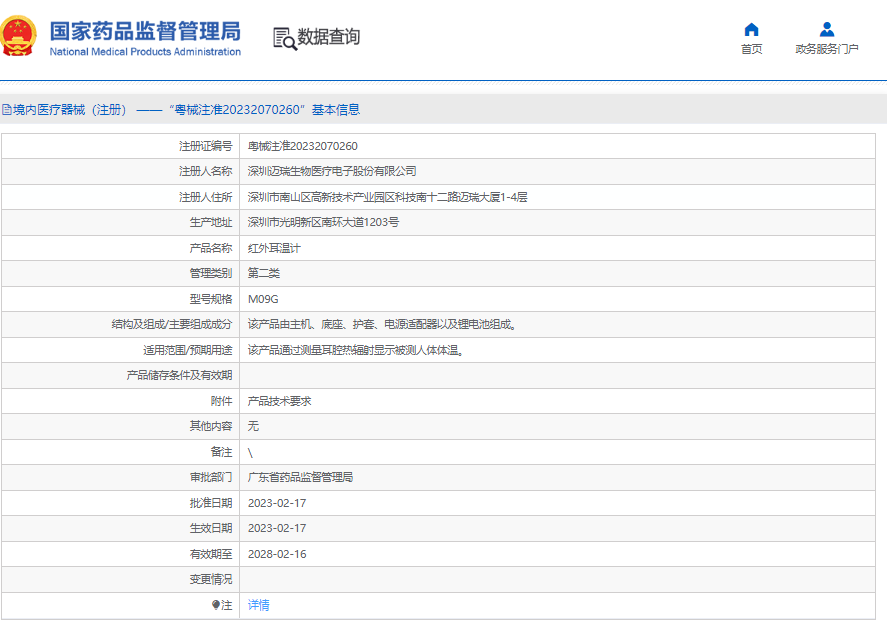Select expiry date 2028-02-16

coord(277,554)
